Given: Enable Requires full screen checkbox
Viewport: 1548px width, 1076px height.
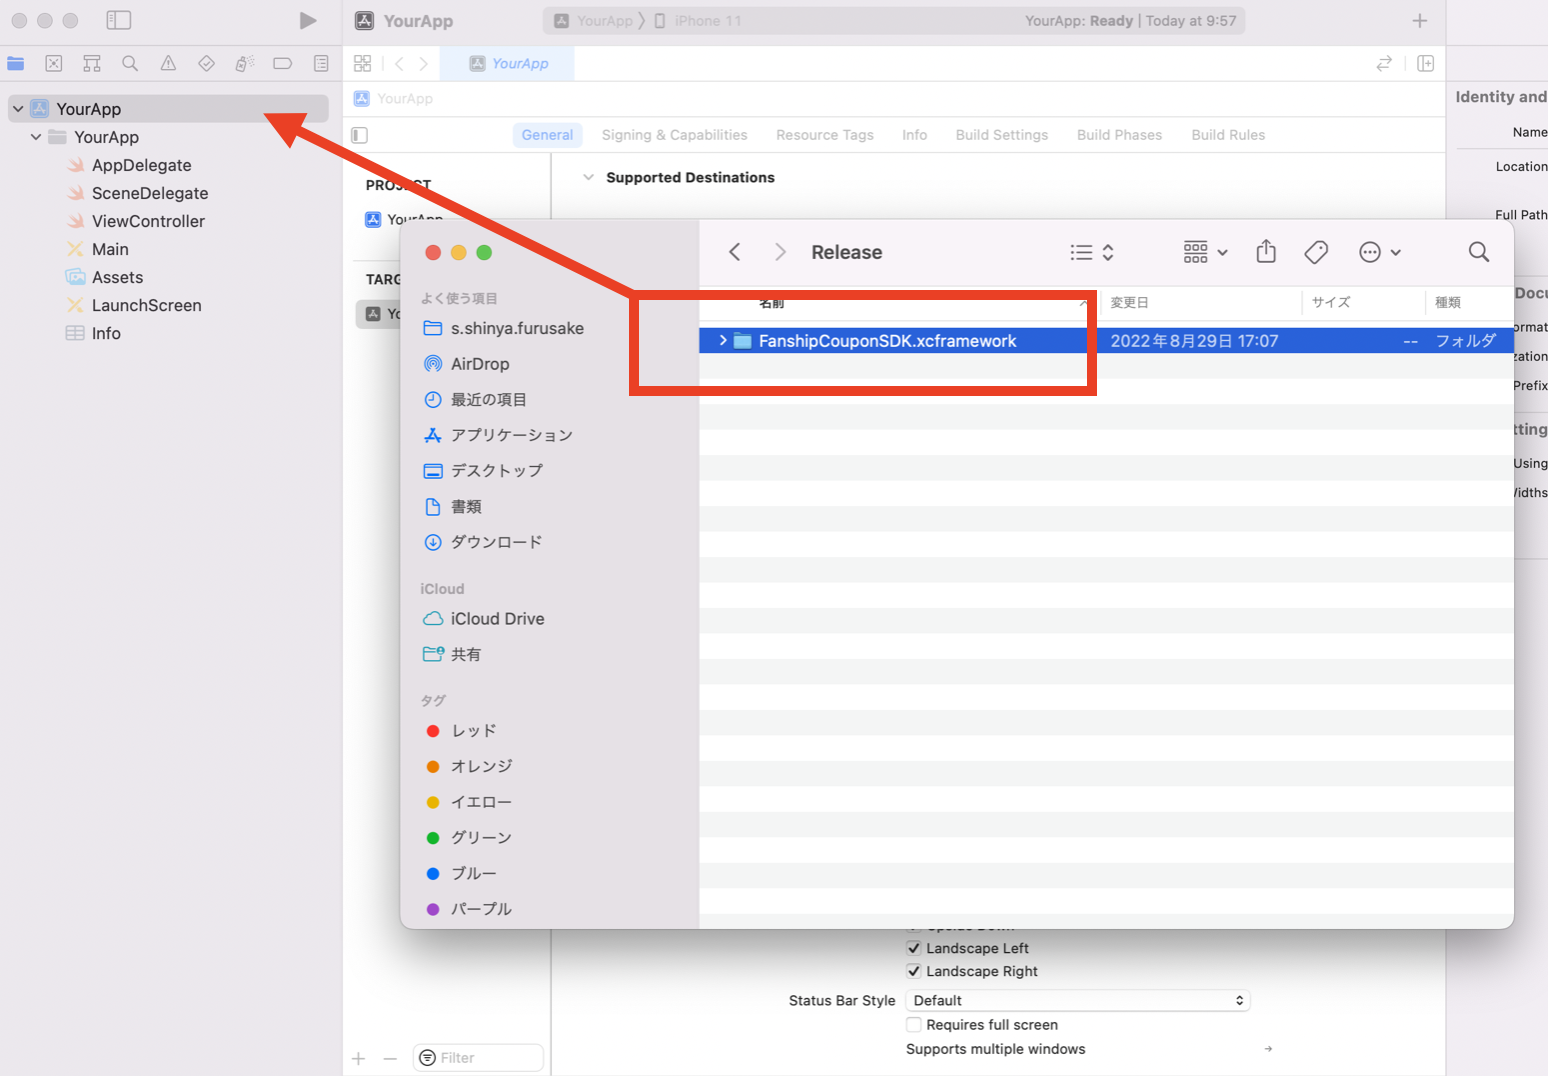Looking at the screenshot, I should (914, 1025).
